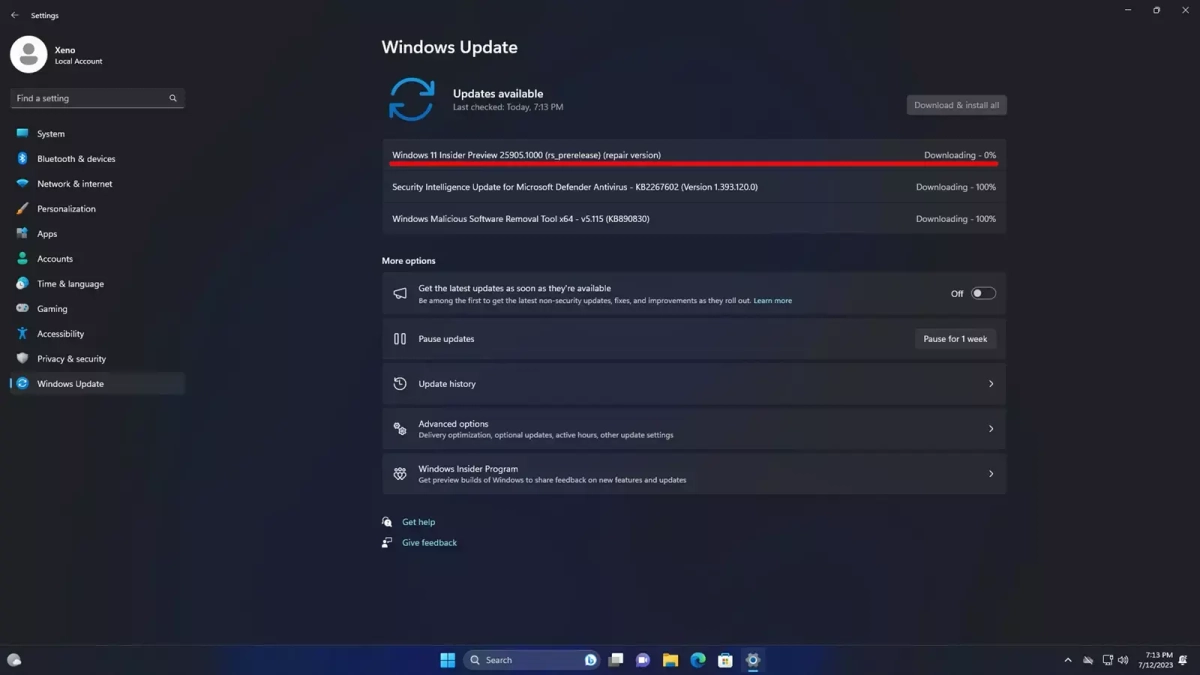Image resolution: width=1200 pixels, height=675 pixels.
Task: Click the large Windows Update sync arrows icon
Action: [x=411, y=99]
